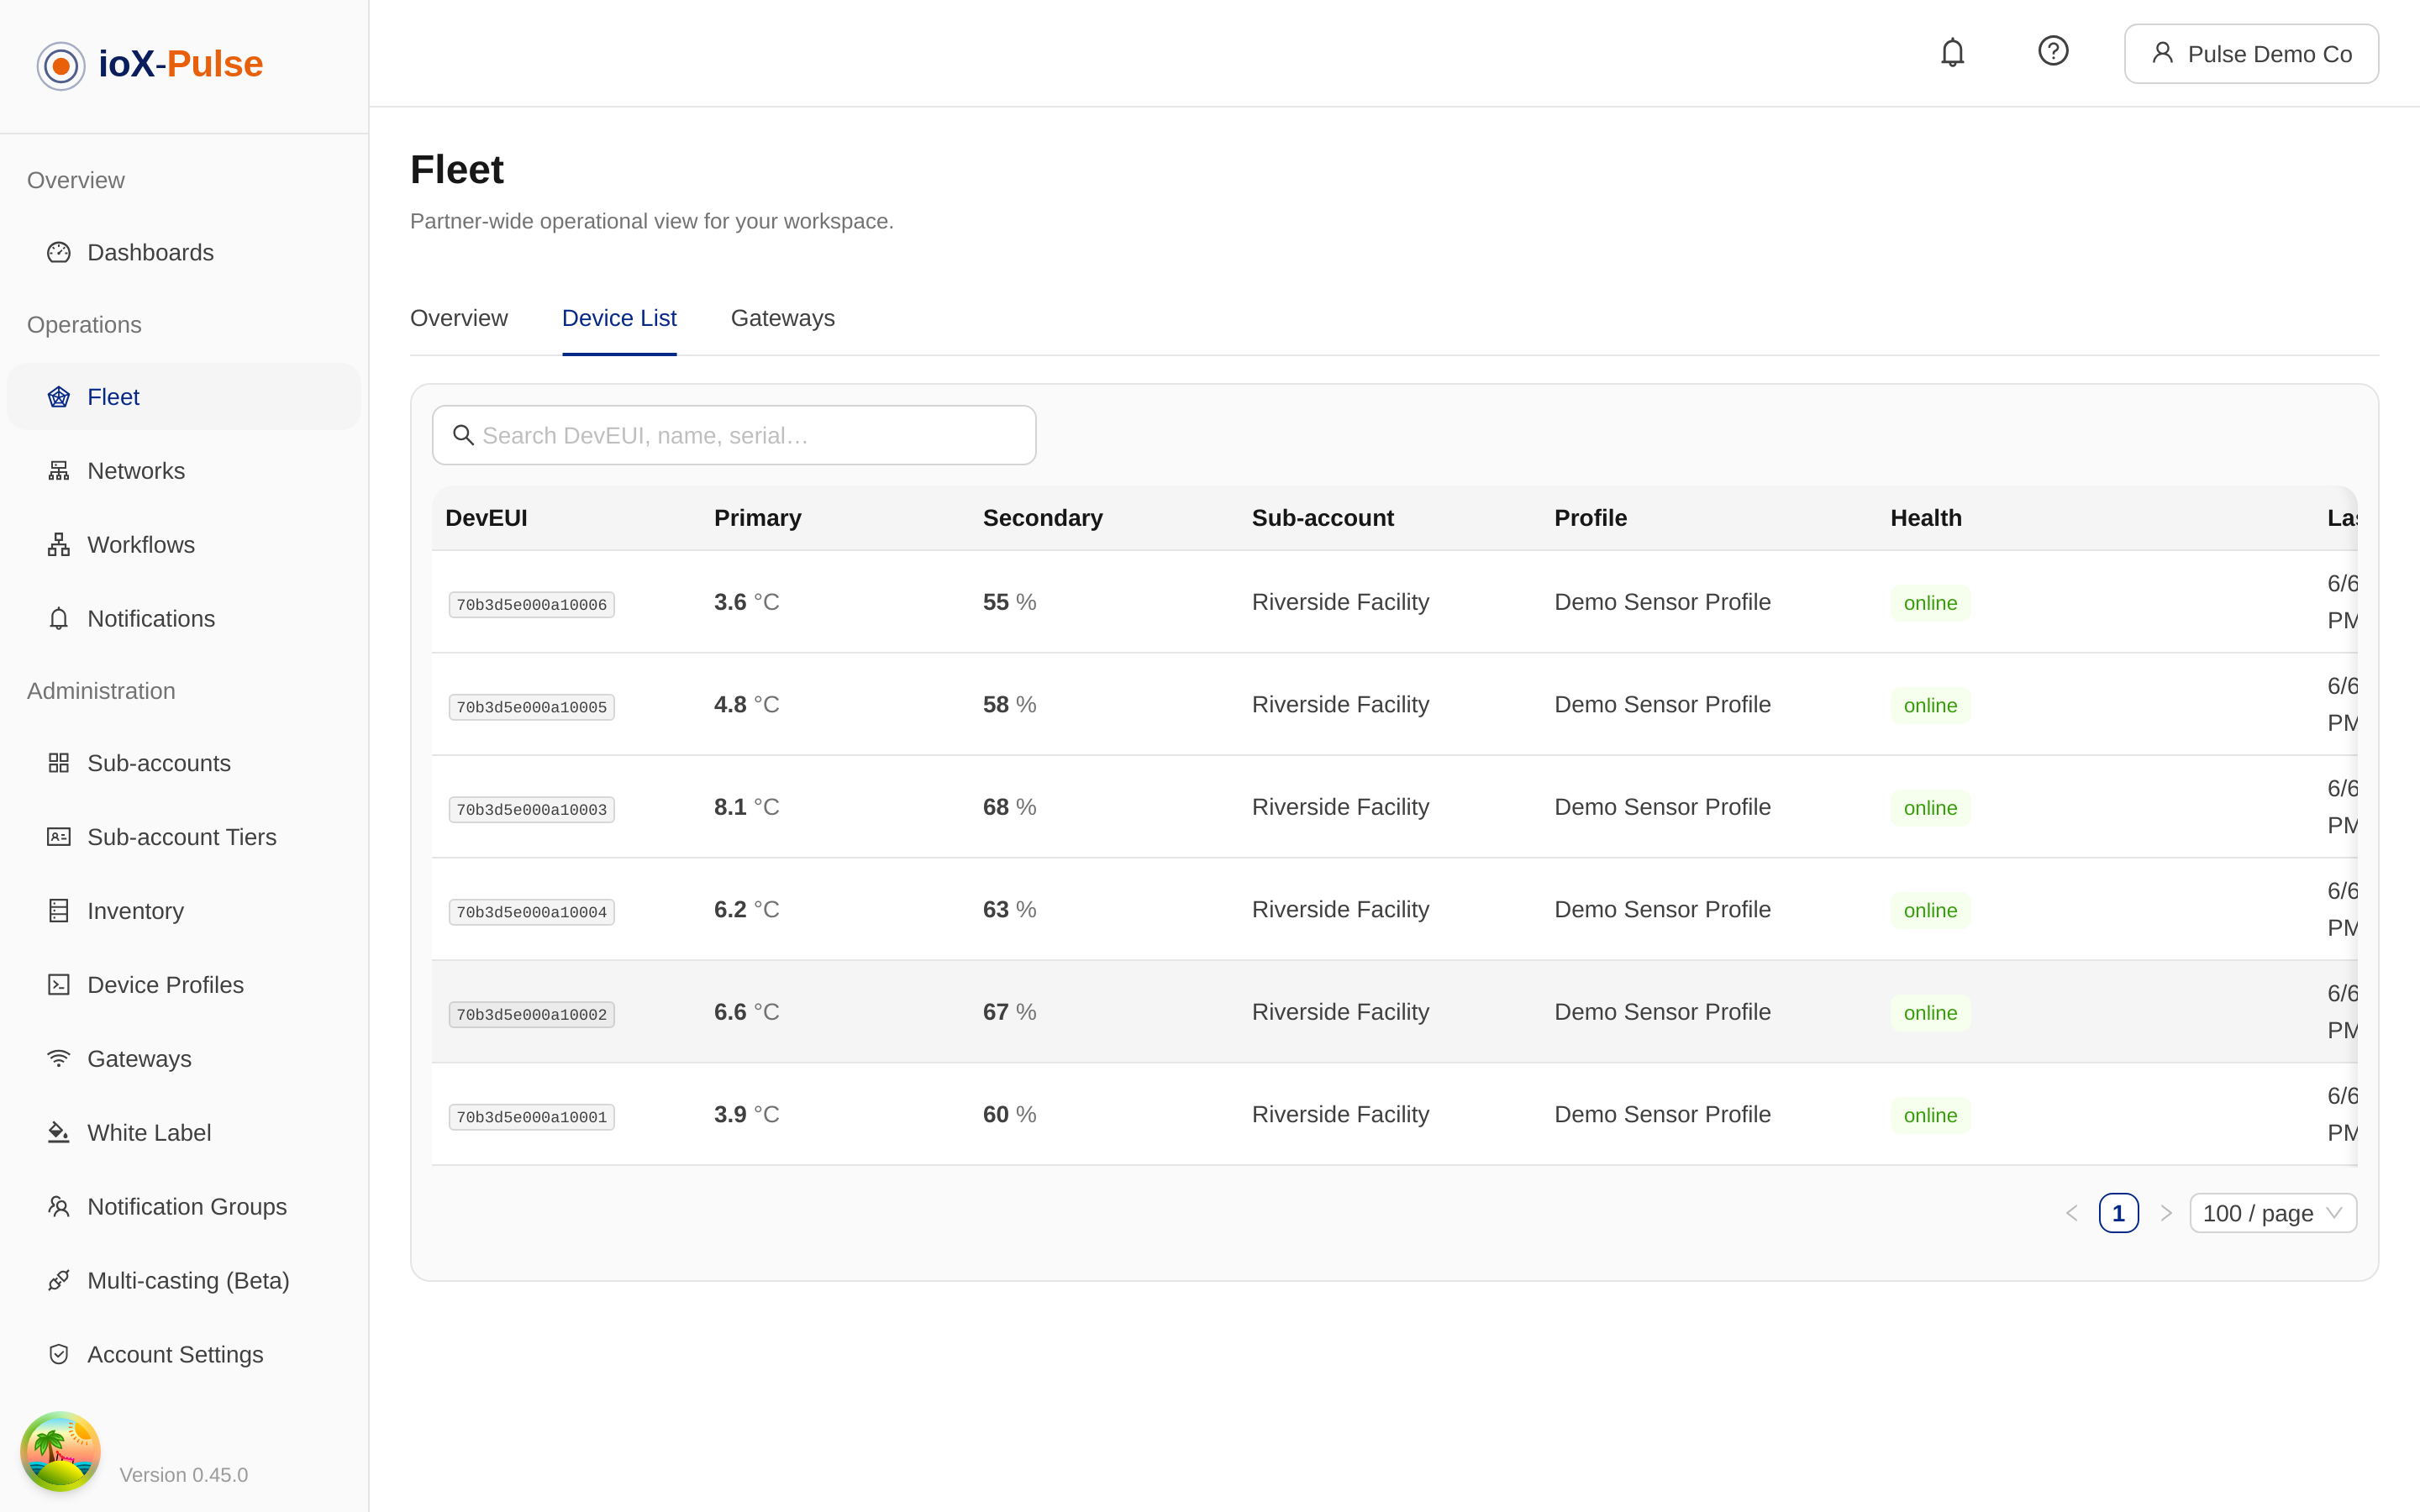Open Multi-casting (Beta) in the sidebar
Image resolution: width=2420 pixels, height=1512 pixels.
(x=184, y=1281)
